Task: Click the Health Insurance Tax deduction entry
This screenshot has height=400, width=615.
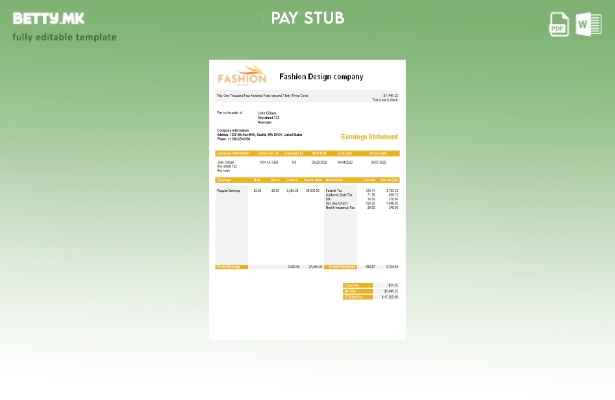Action: 340,208
